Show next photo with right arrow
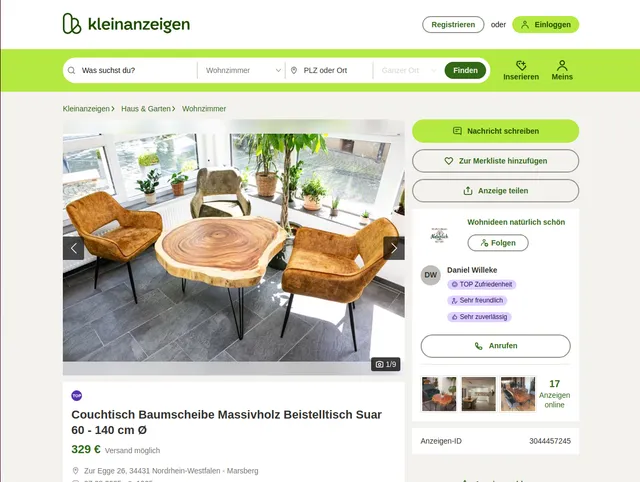This screenshot has width=640, height=482. click(394, 248)
